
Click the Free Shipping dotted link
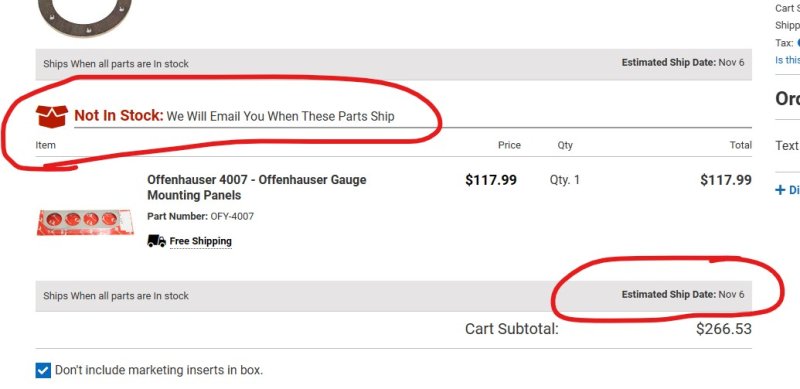coord(201,241)
